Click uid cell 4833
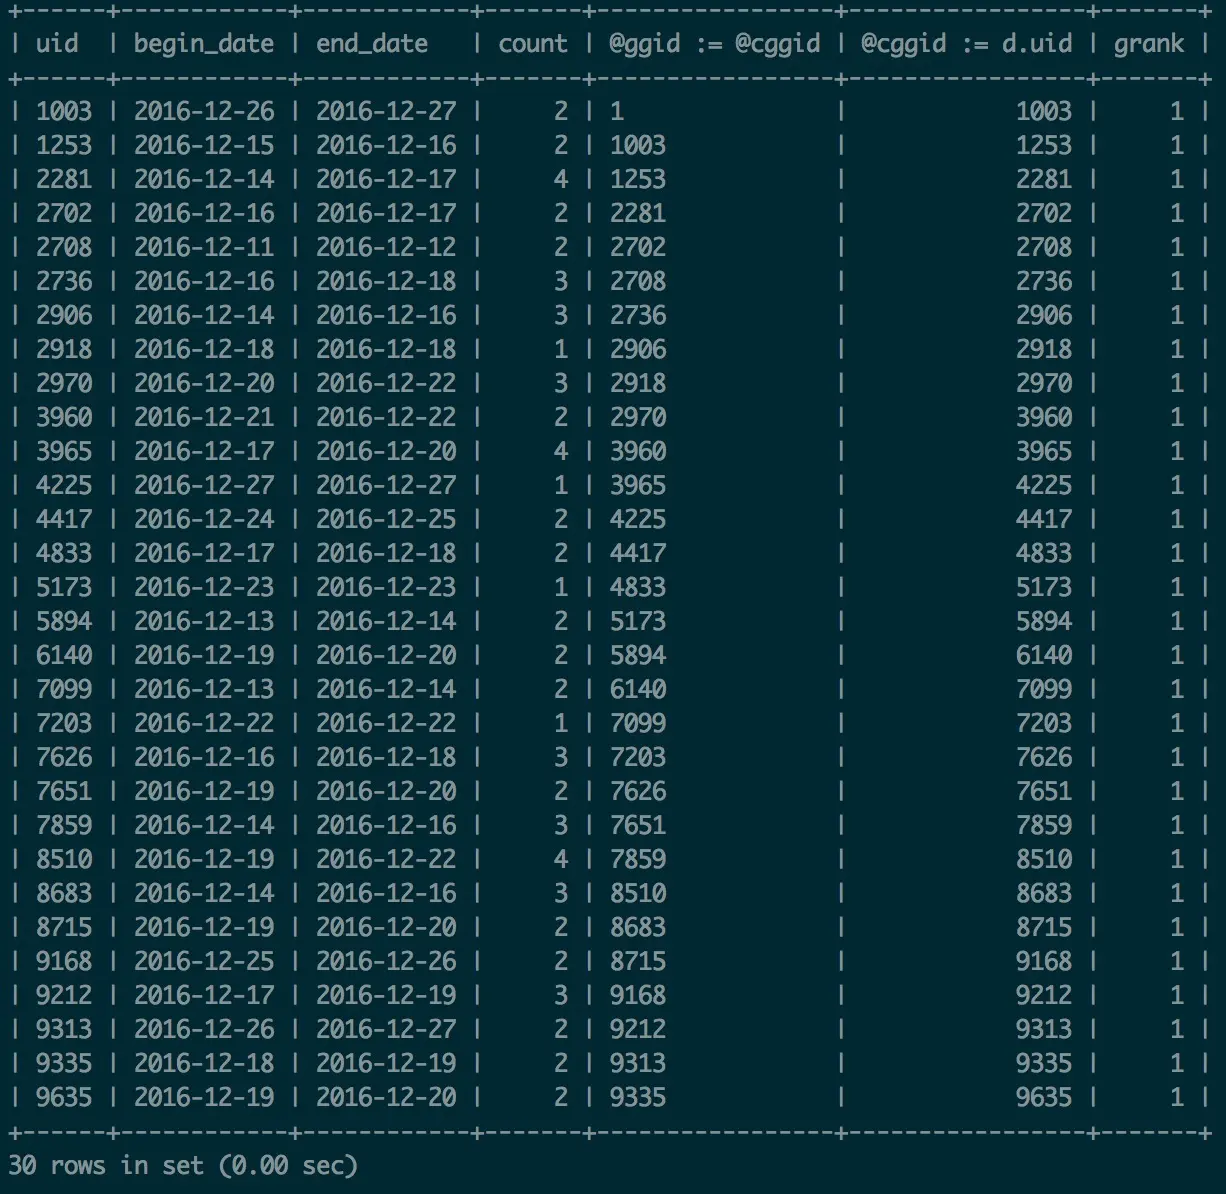Screen dimensions: 1226x1194 (64, 553)
